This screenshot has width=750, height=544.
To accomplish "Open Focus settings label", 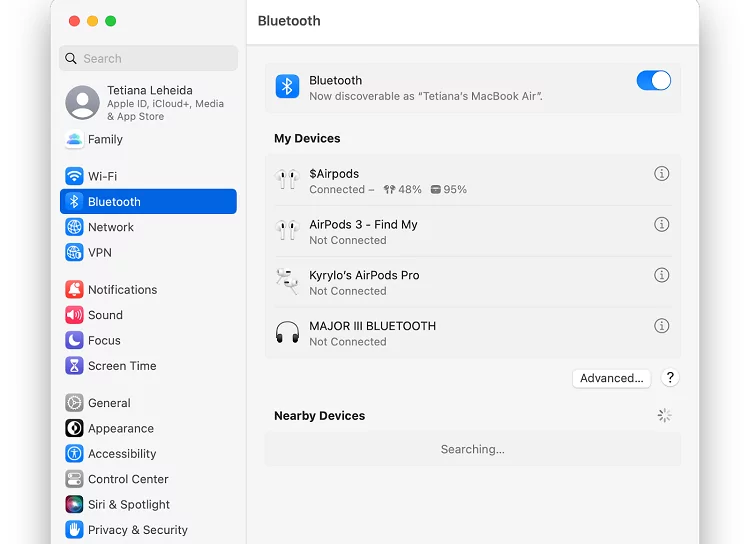I will 104,340.
